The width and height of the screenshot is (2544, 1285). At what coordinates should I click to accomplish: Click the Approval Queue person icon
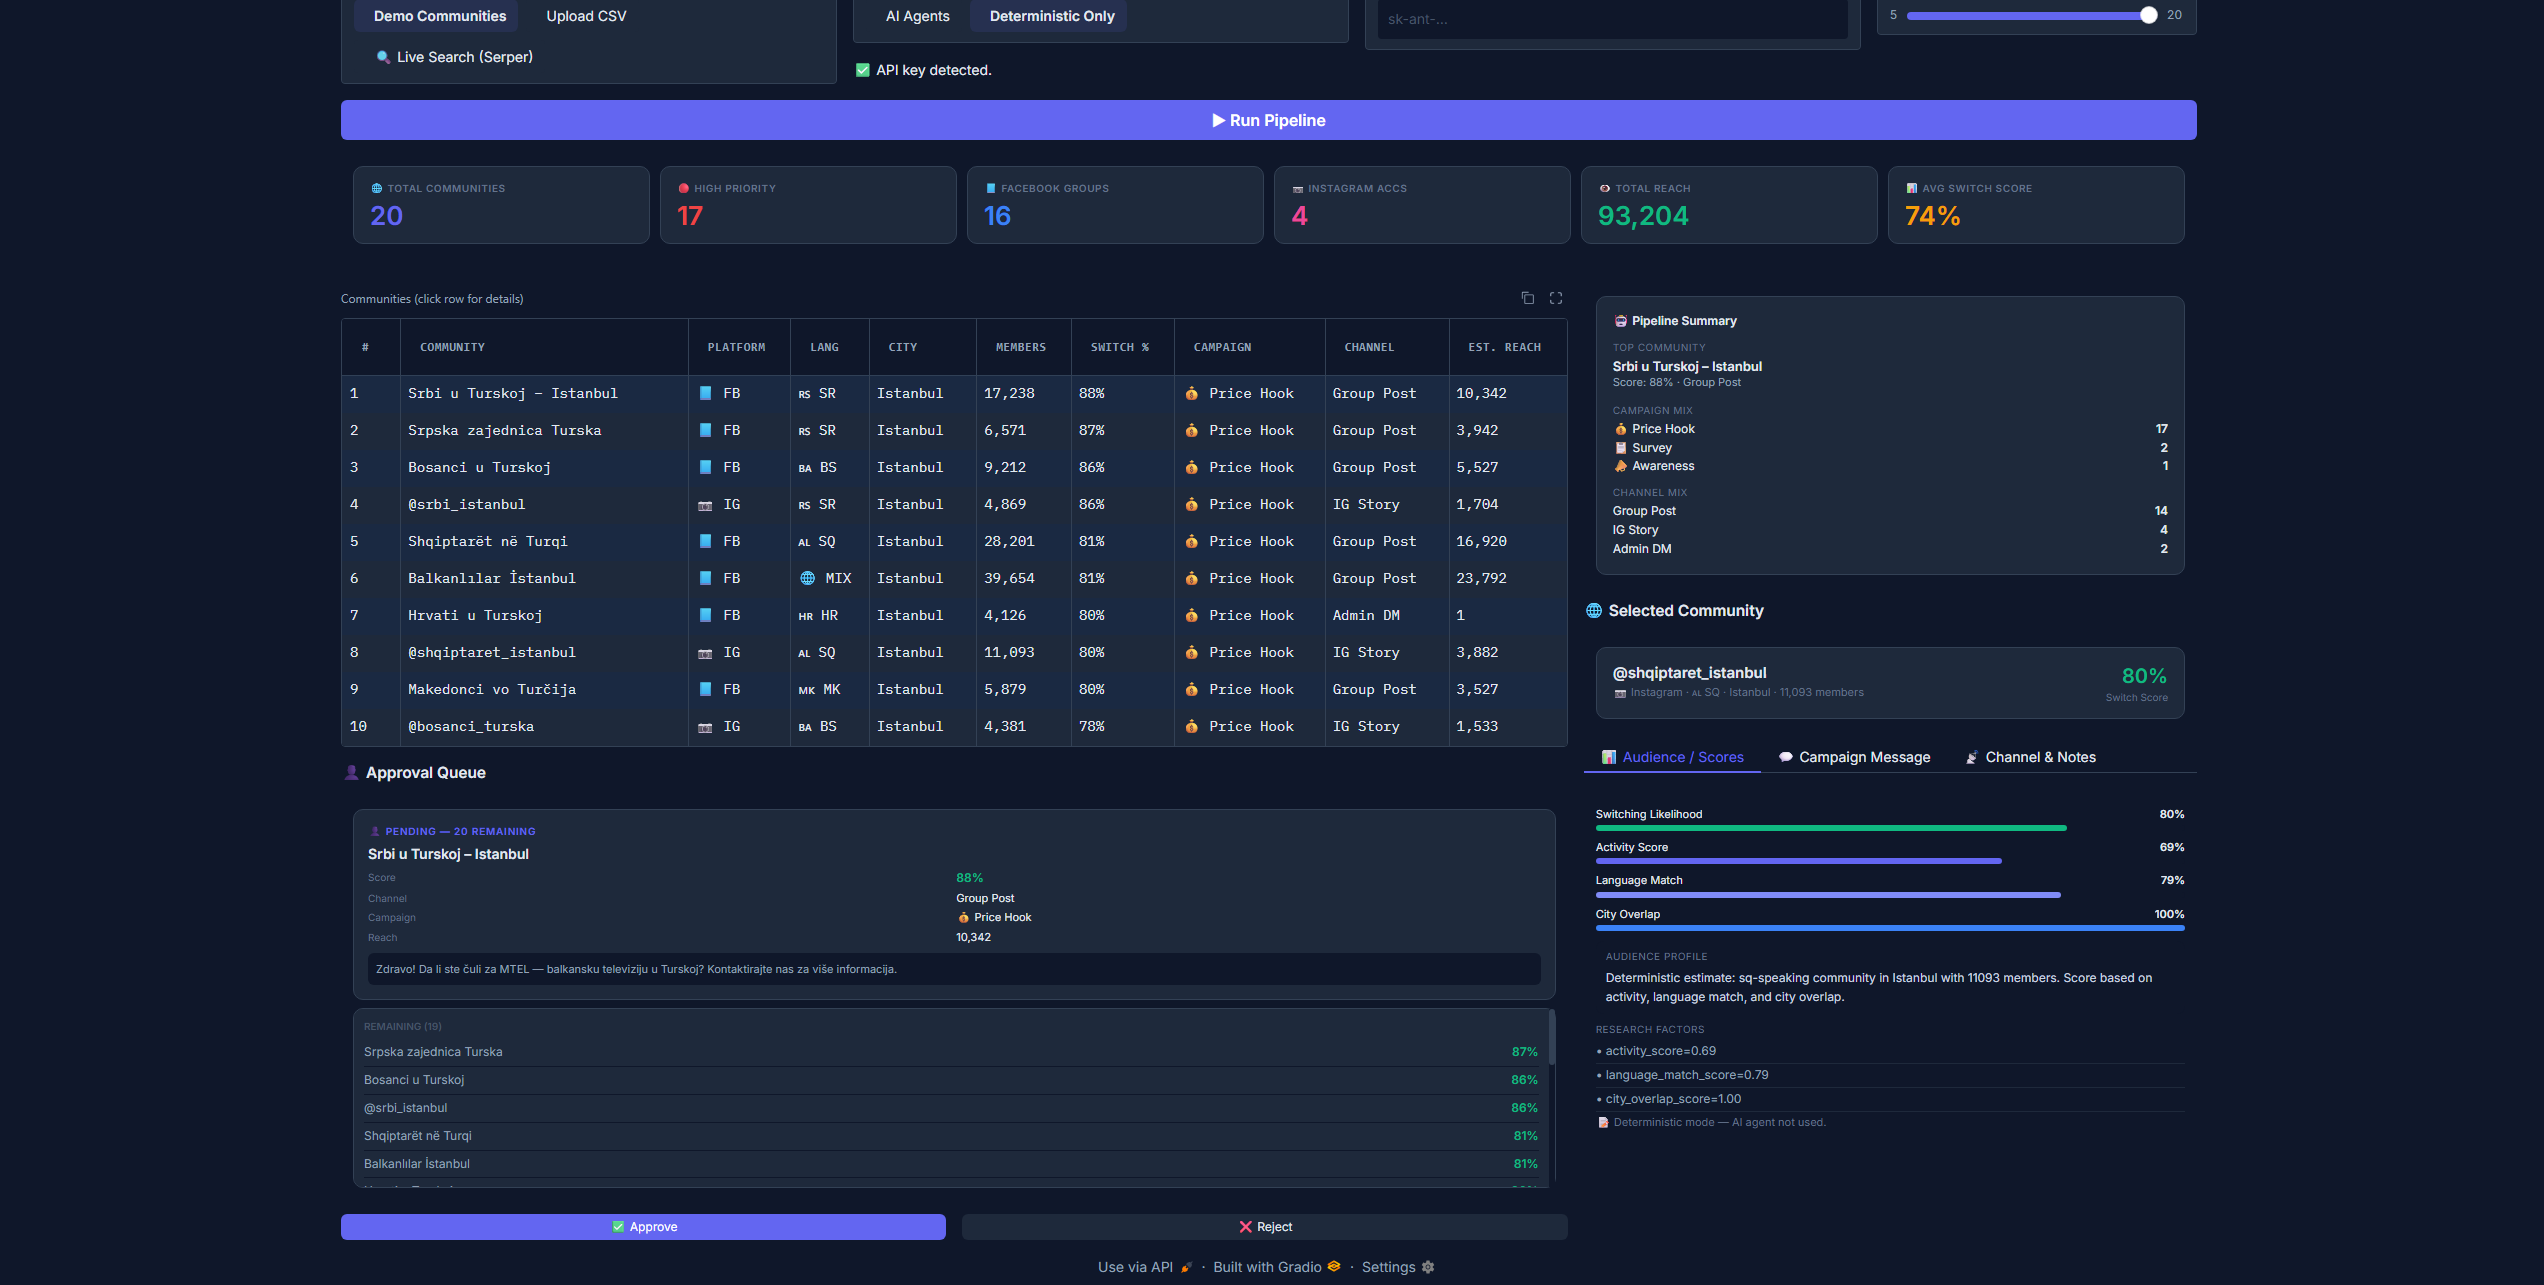351,773
